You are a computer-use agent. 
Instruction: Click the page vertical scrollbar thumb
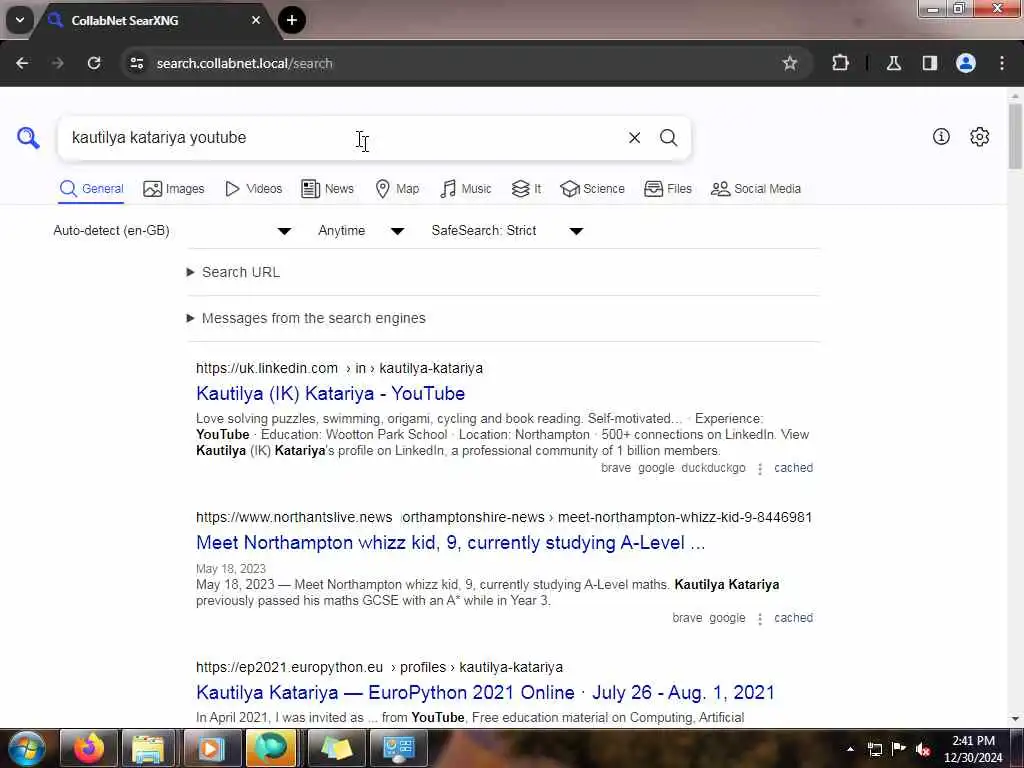pyautogui.click(x=1015, y=136)
